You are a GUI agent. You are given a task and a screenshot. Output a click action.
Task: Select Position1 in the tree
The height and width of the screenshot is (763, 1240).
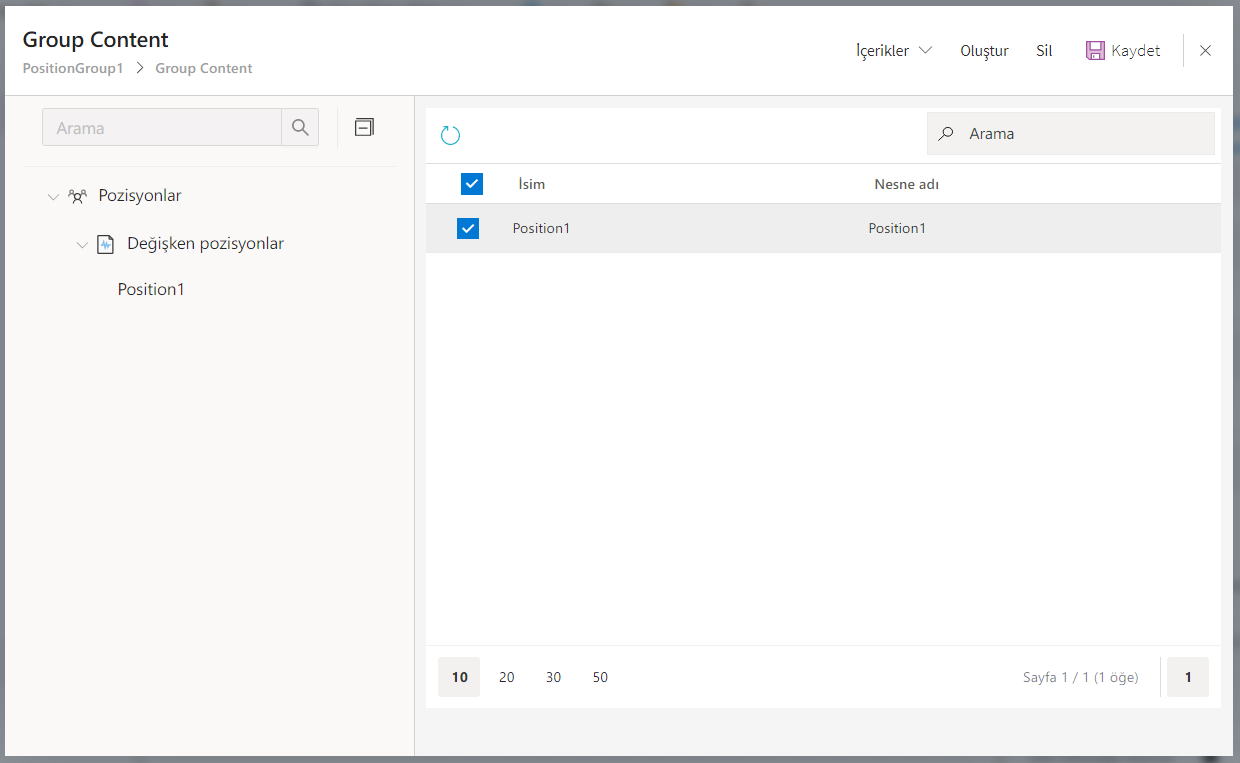[151, 290]
